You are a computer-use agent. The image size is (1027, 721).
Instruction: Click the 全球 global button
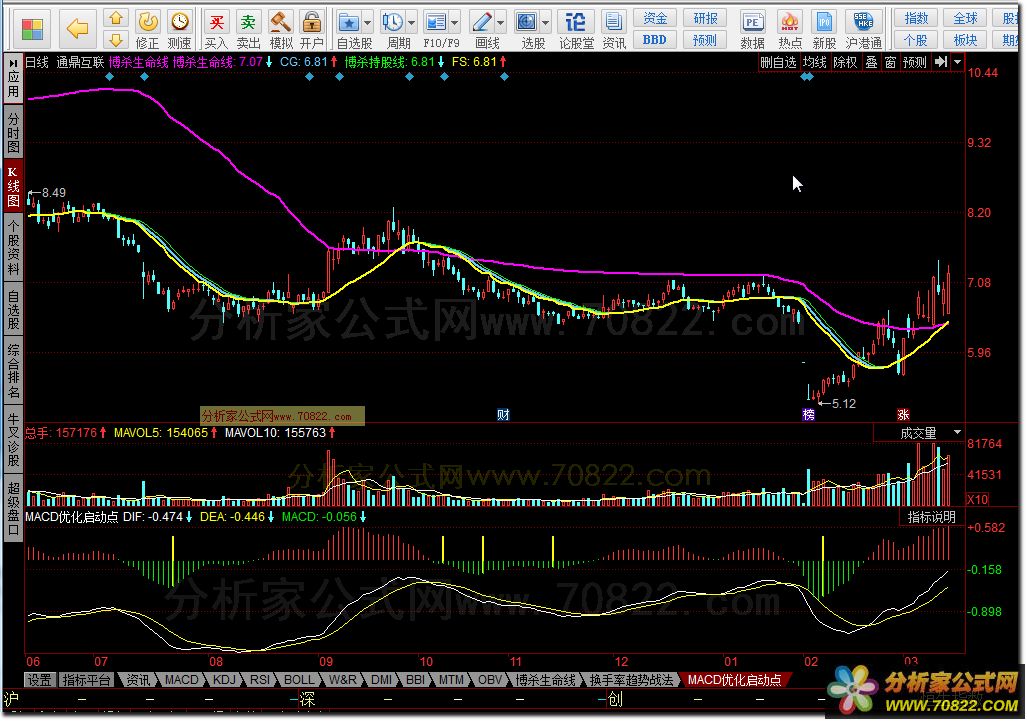pyautogui.click(x=965, y=18)
